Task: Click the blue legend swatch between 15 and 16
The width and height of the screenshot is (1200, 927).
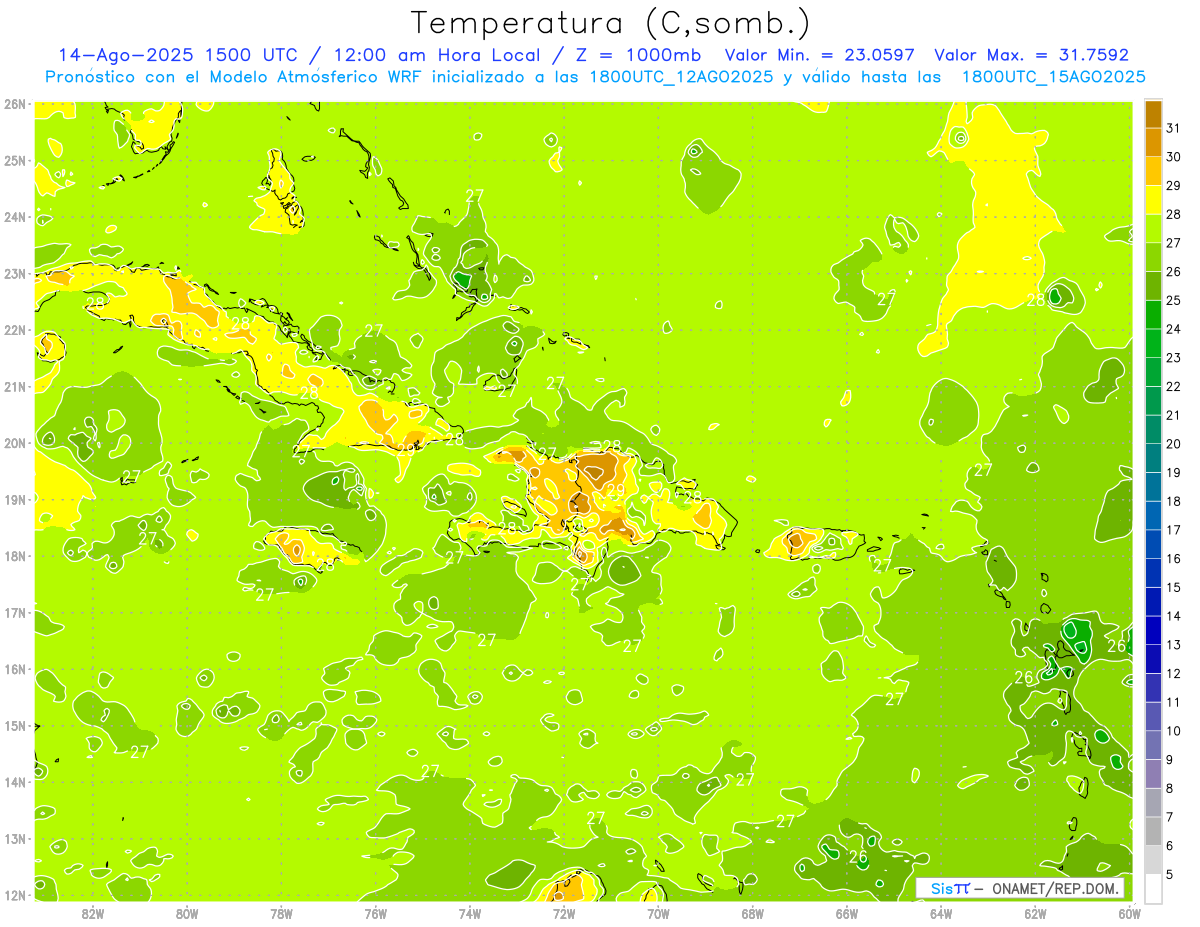Action: tap(1153, 573)
